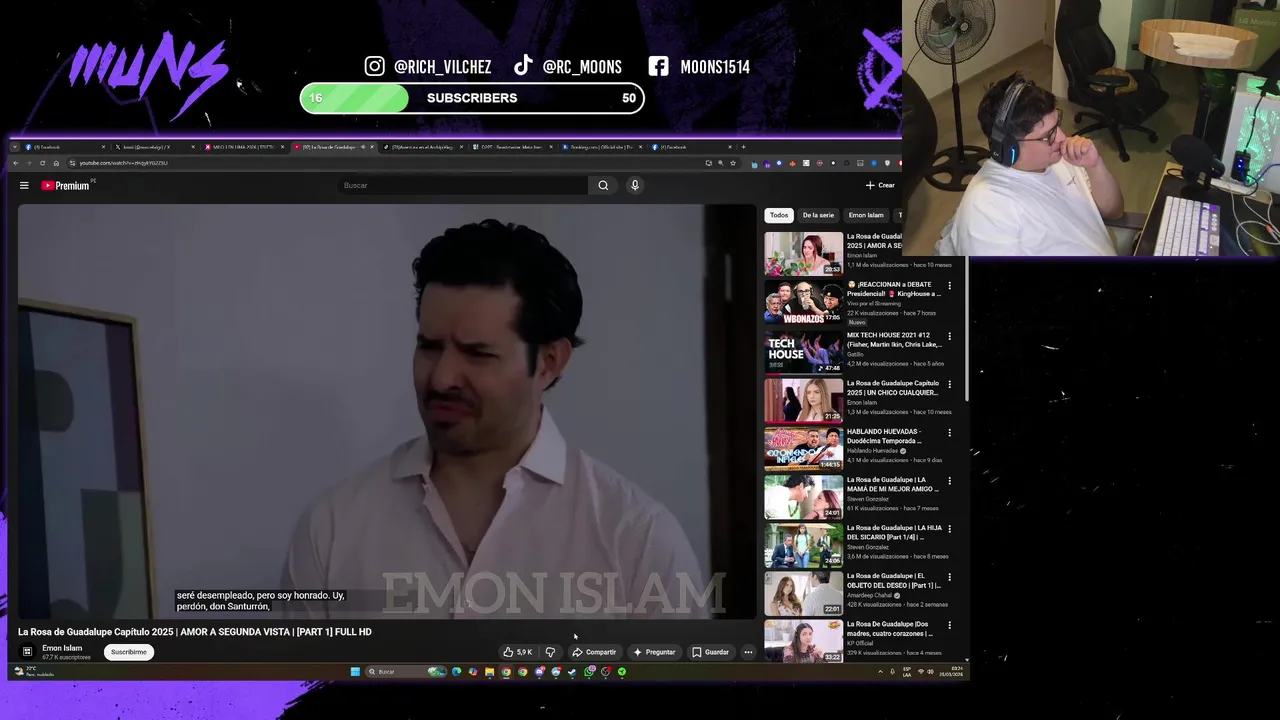This screenshot has height=720, width=1280.
Task: Open taskbar weather widget
Action: coord(33,672)
